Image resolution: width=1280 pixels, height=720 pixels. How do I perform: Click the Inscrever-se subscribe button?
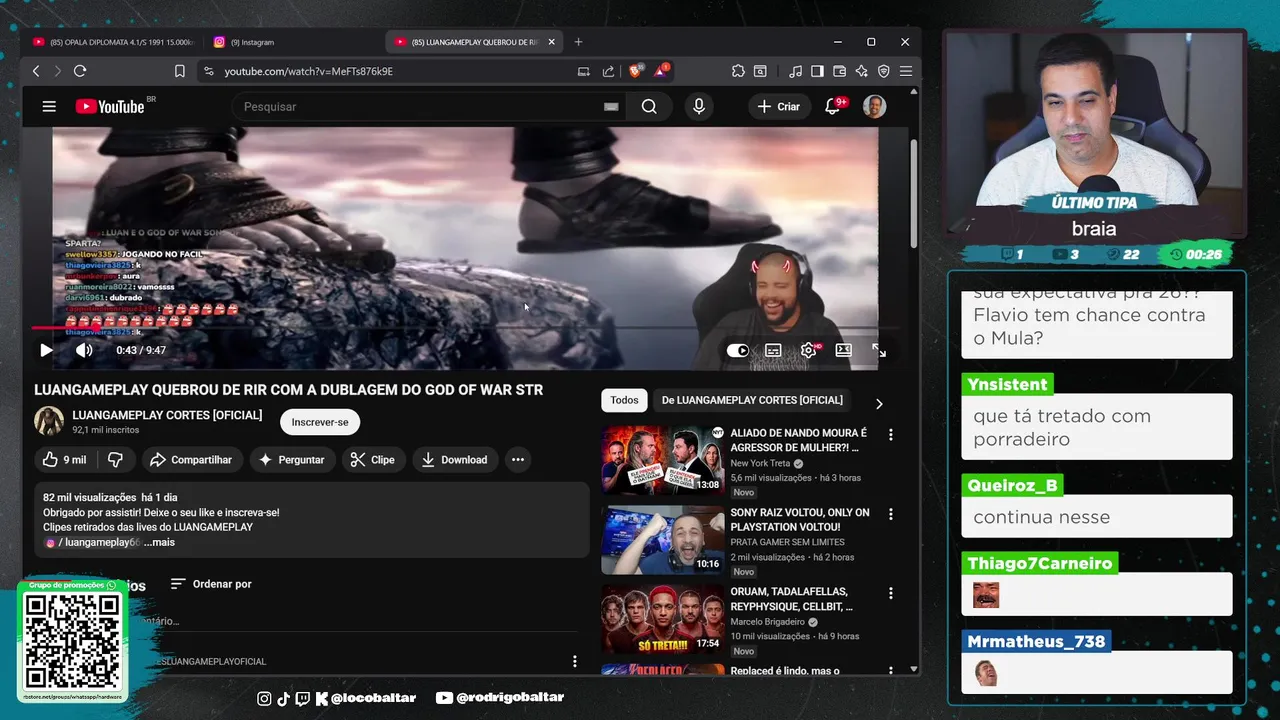[320, 422]
